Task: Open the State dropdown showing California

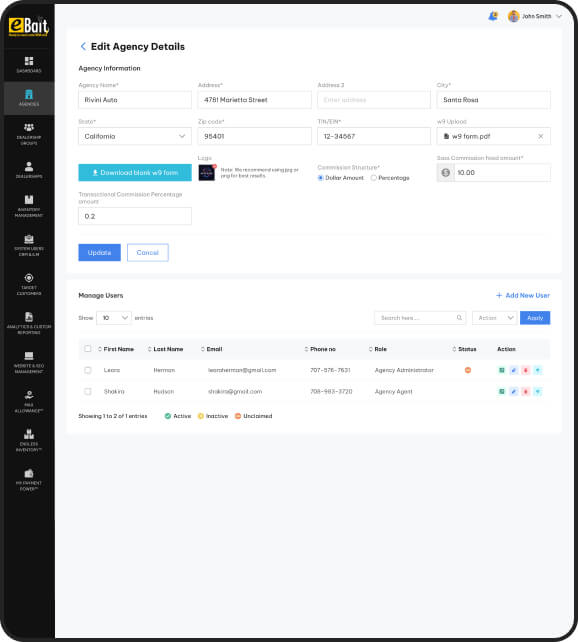Action: click(135, 136)
